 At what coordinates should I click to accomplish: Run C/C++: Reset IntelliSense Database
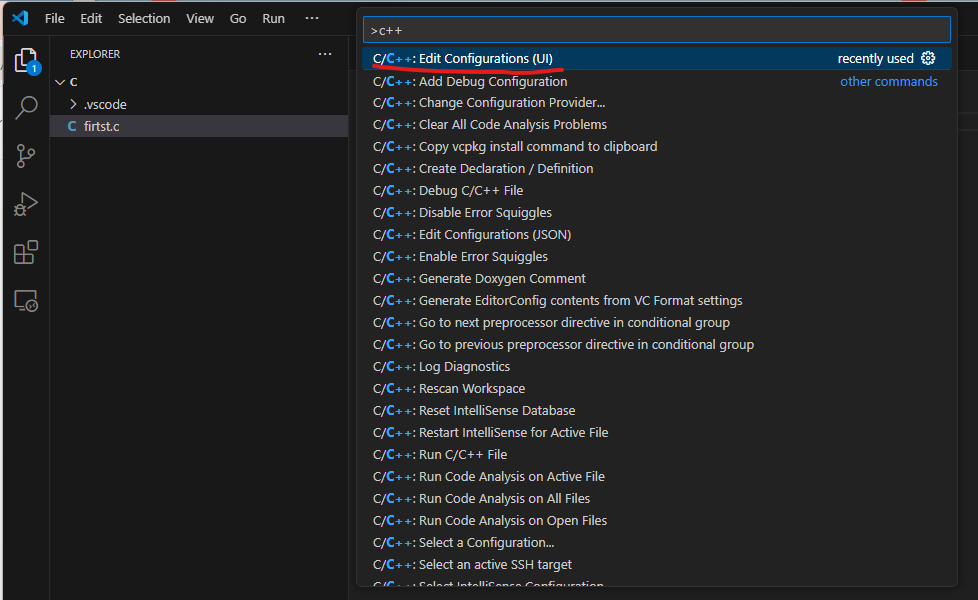click(657, 410)
